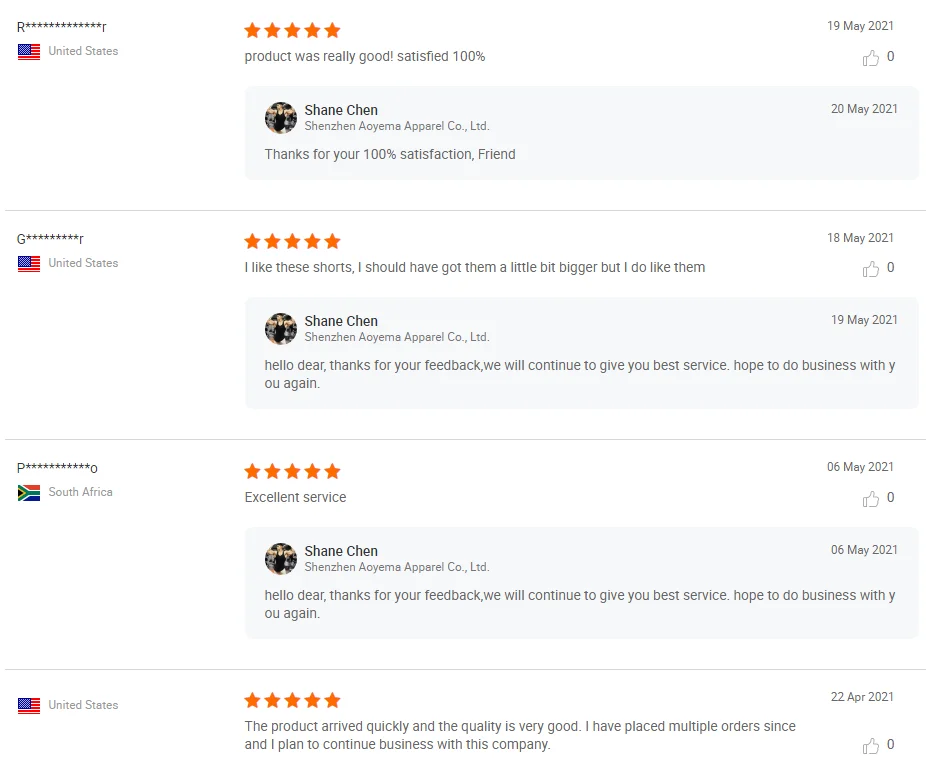Click Shenzhen Aoyema Apparel Co. in 06 May reply
Image resolution: width=926 pixels, height=765 pixels.
click(x=397, y=567)
